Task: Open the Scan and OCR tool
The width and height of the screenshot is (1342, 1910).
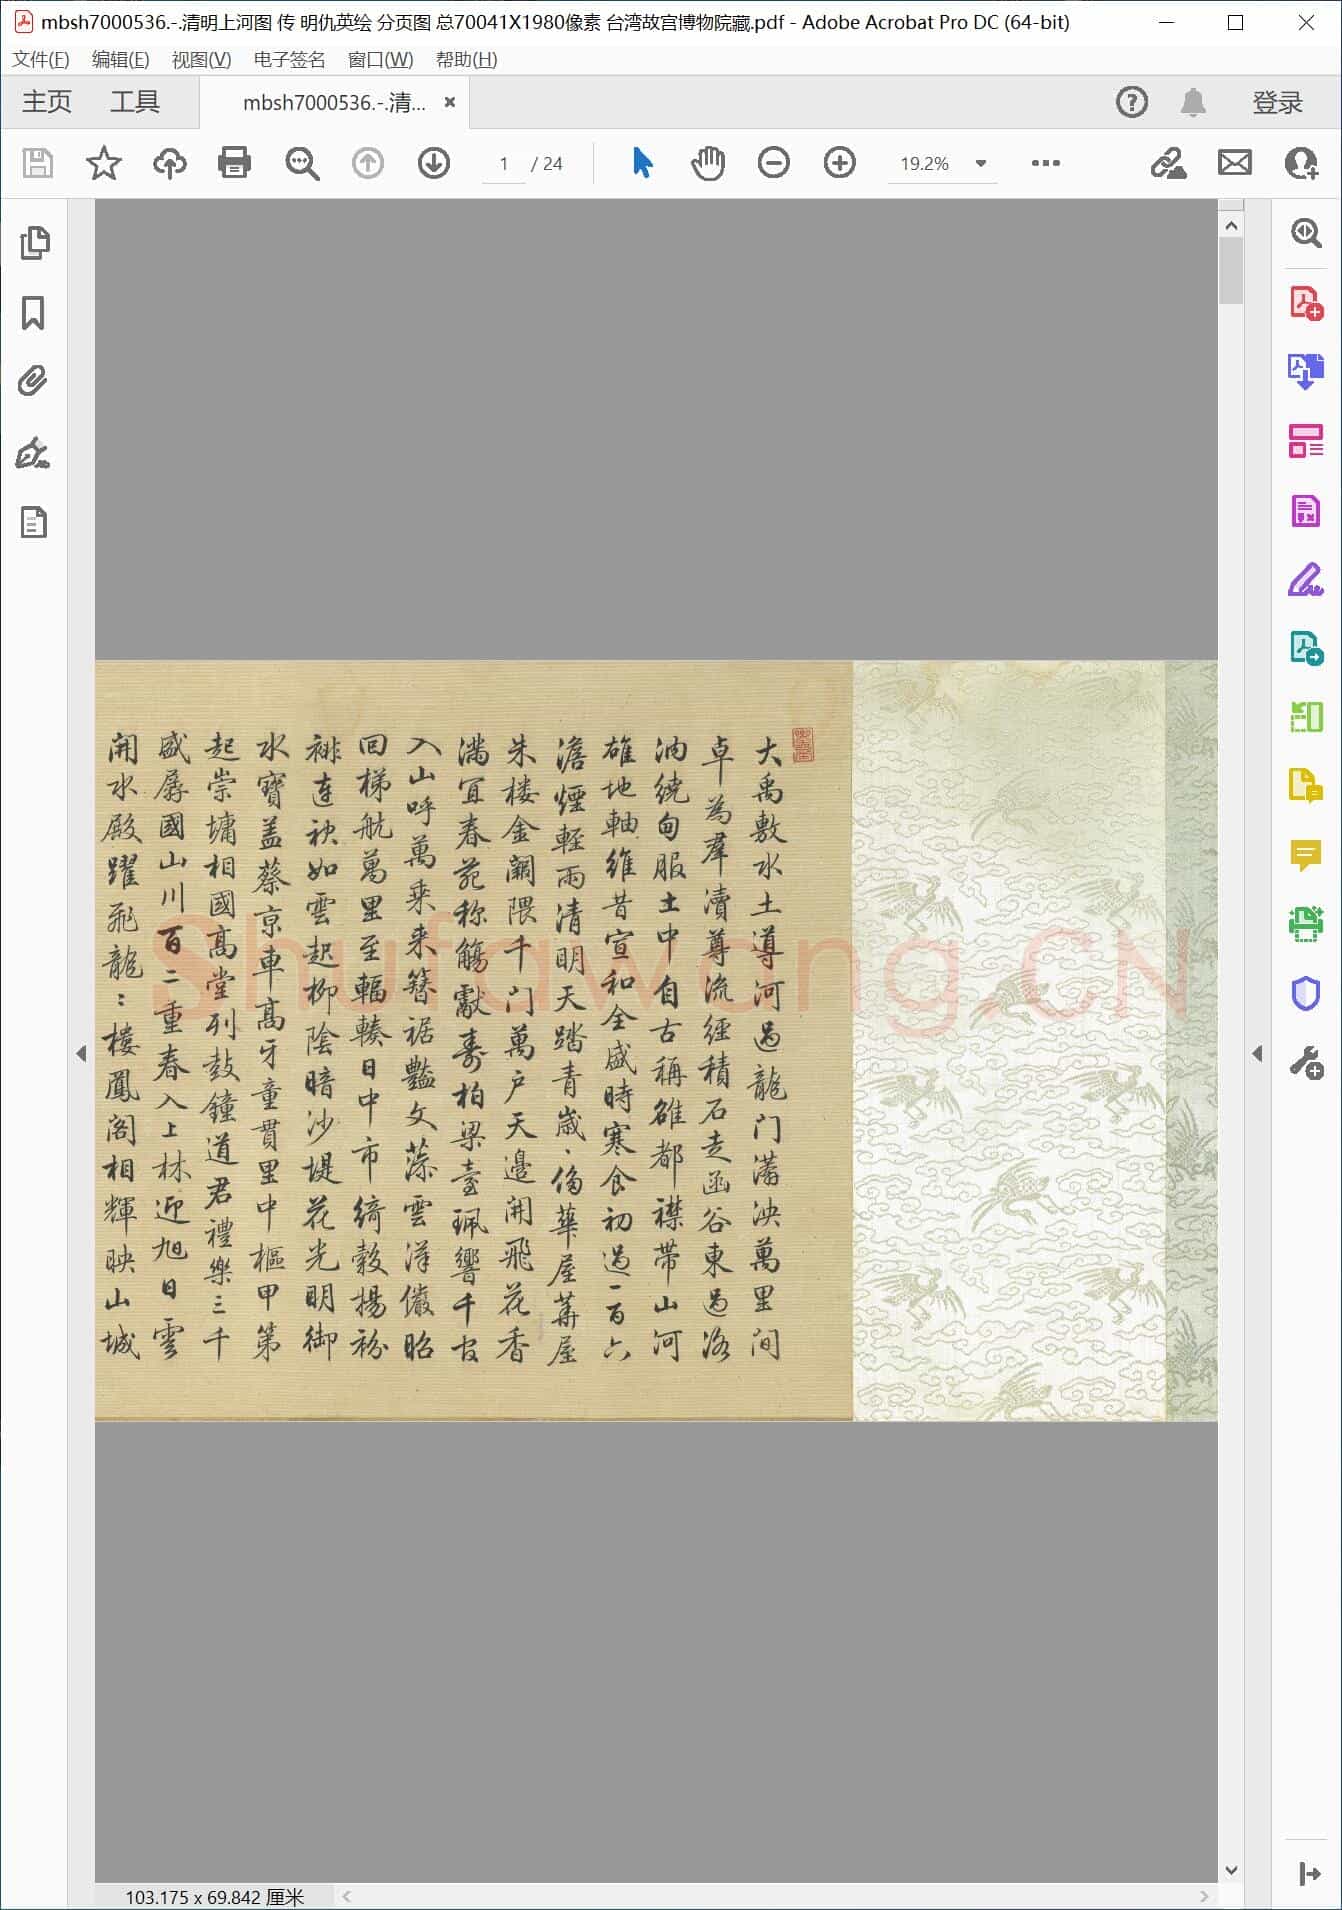Action: click(x=1306, y=924)
